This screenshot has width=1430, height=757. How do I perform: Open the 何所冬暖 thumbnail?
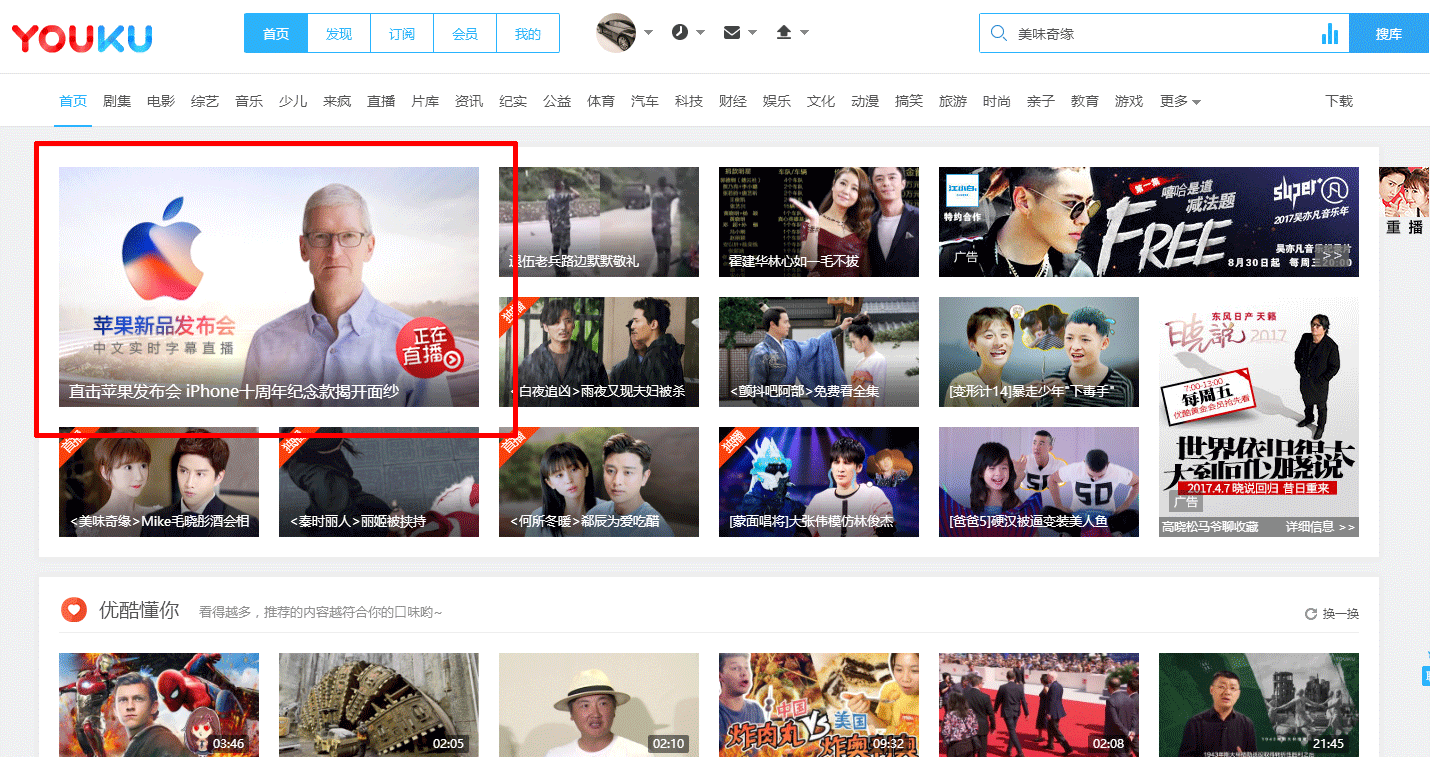point(599,482)
